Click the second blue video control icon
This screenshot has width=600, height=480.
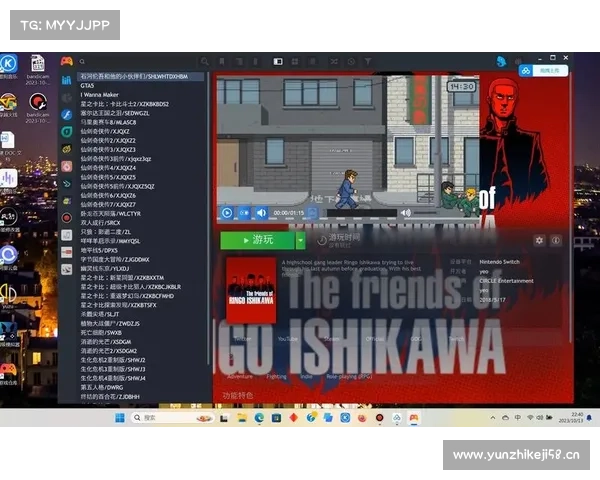pos(244,212)
